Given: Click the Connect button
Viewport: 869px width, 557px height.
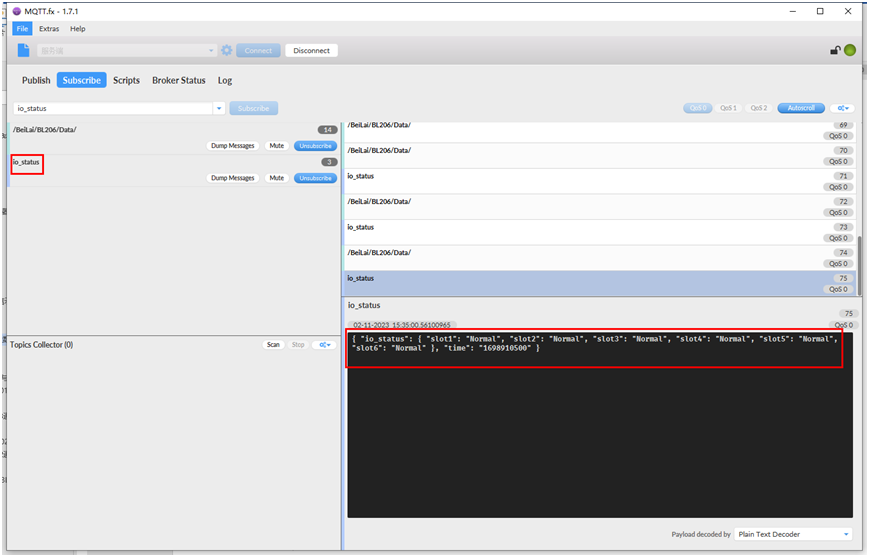Looking at the screenshot, I should (x=258, y=50).
